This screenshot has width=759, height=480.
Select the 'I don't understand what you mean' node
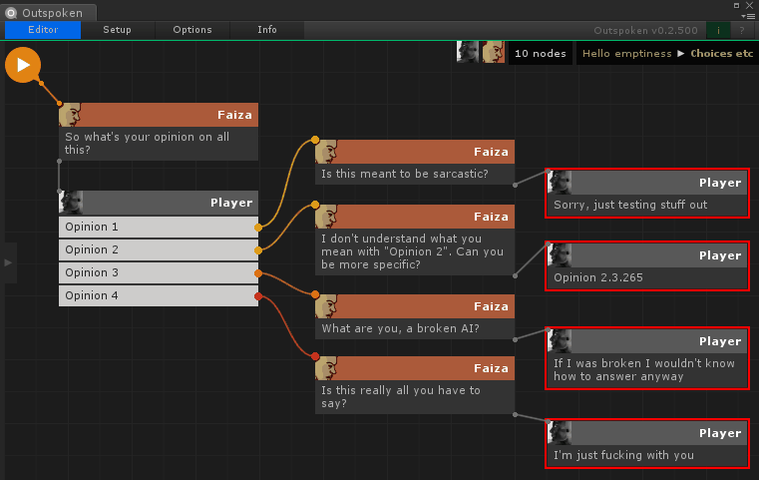click(x=415, y=240)
